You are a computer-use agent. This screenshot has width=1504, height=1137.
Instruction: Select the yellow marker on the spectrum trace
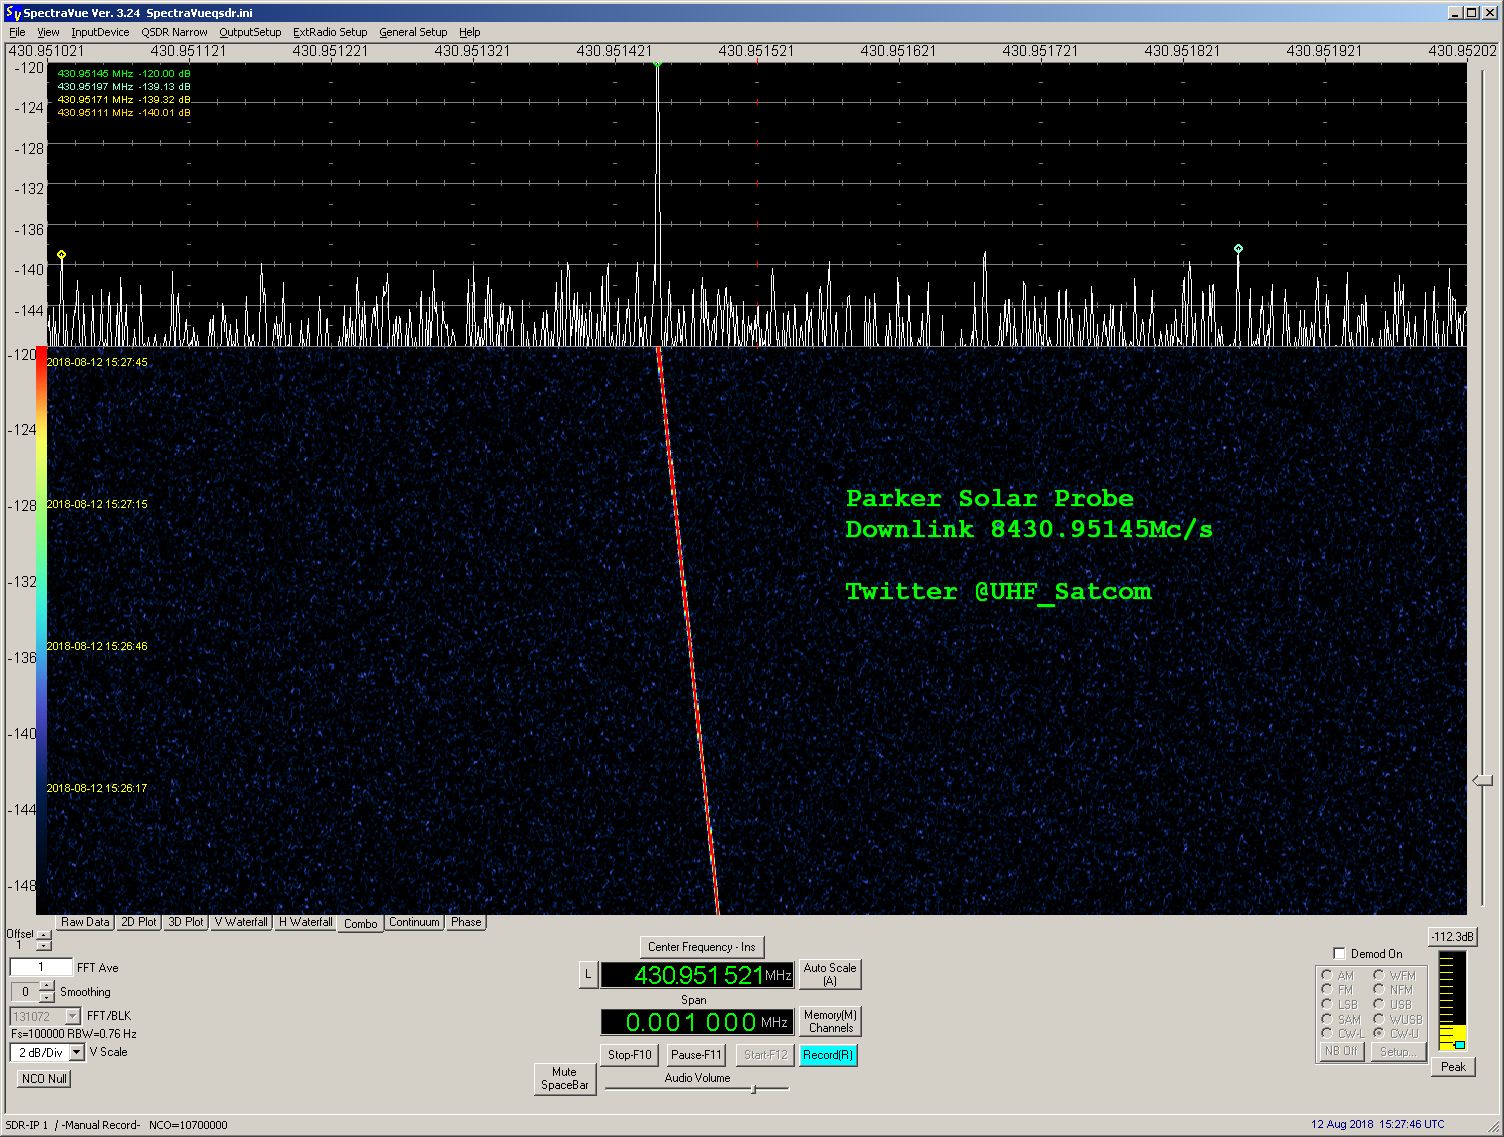click(62, 255)
